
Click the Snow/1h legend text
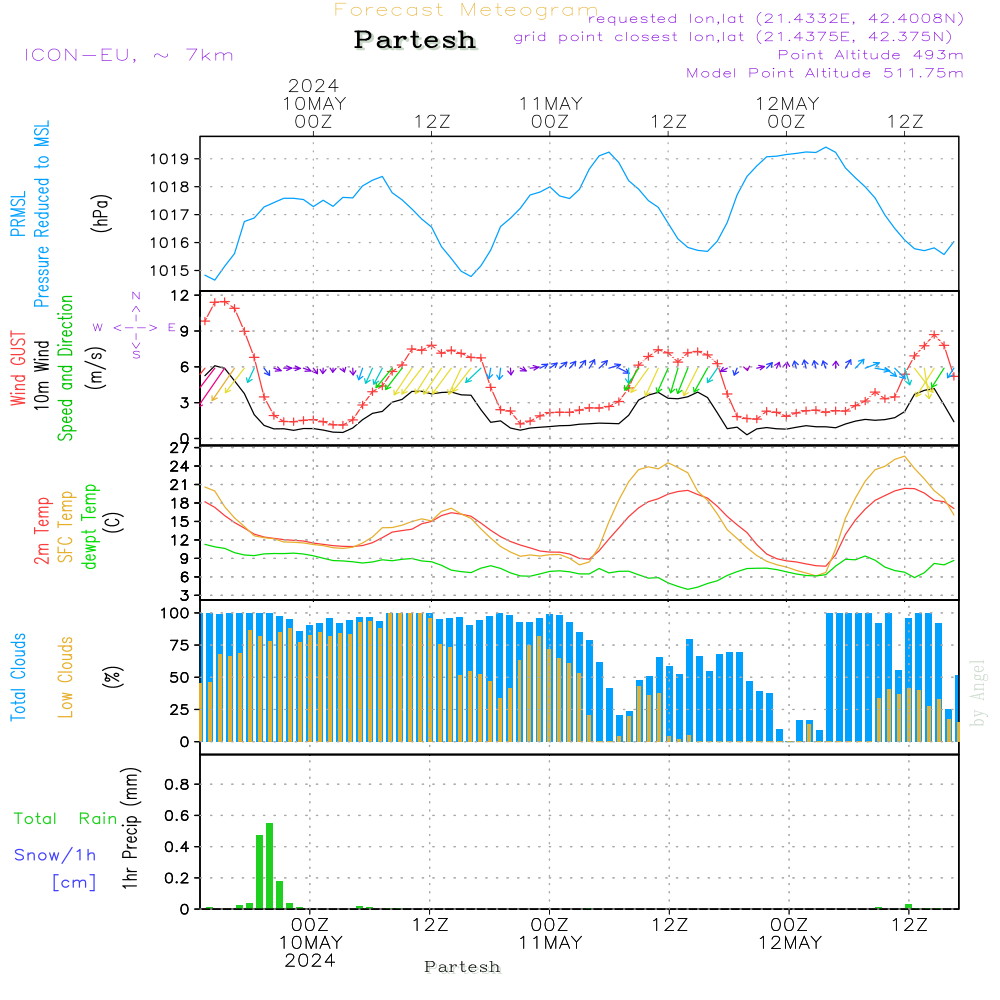click(x=55, y=855)
